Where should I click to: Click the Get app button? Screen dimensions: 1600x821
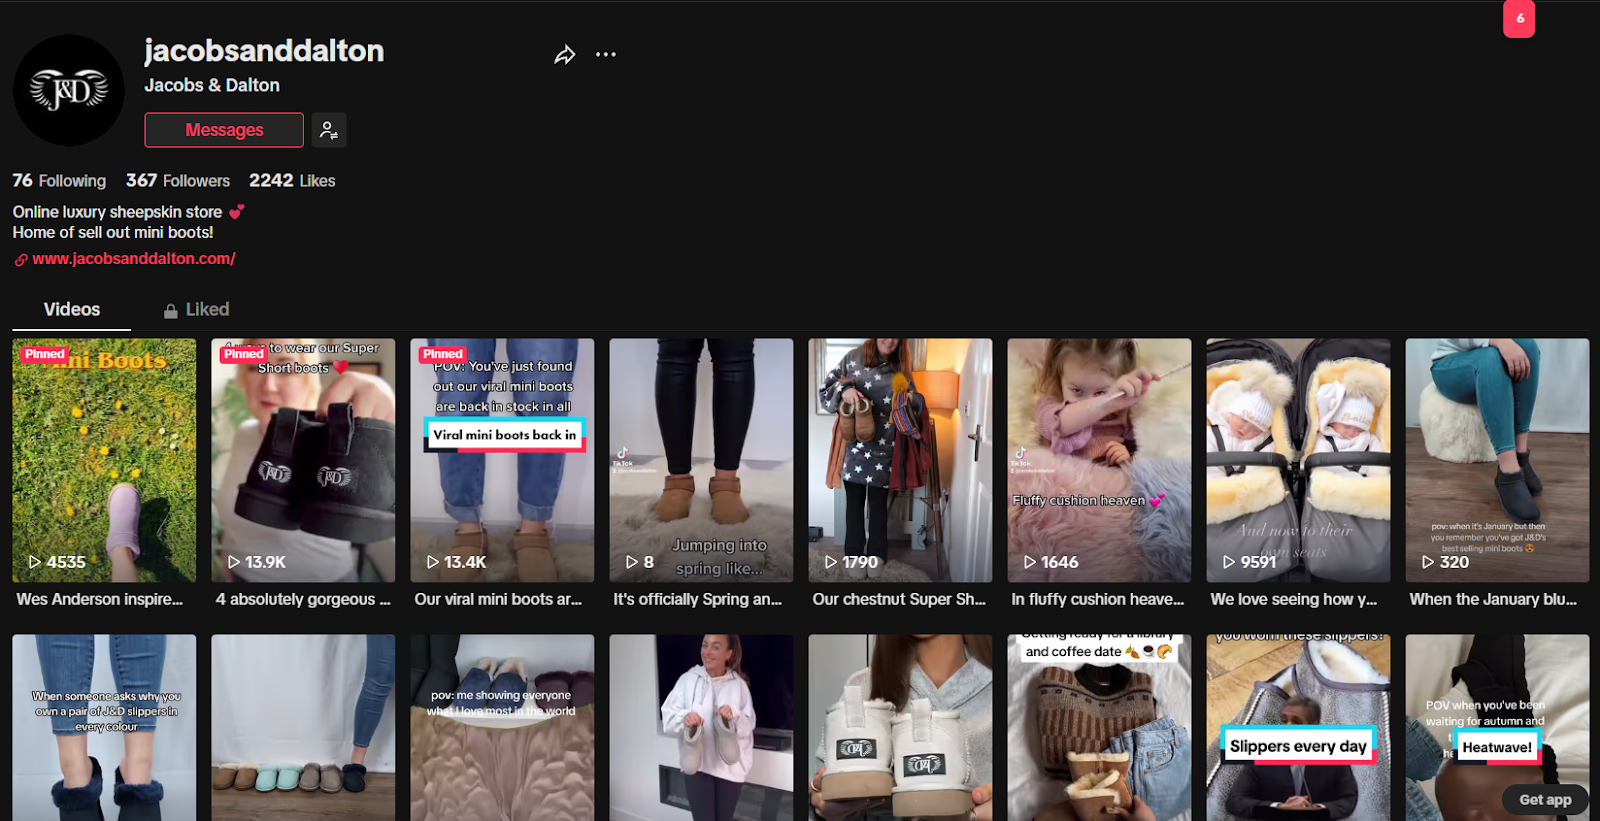[1545, 799]
